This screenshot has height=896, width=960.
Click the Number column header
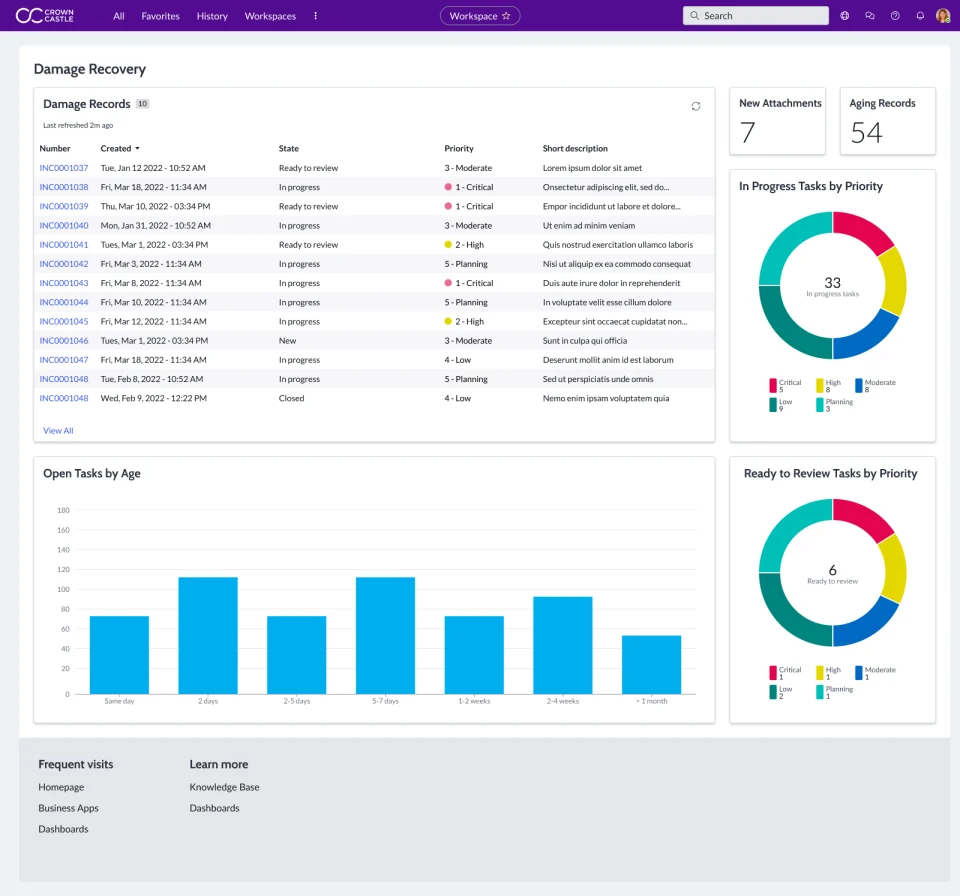click(54, 148)
